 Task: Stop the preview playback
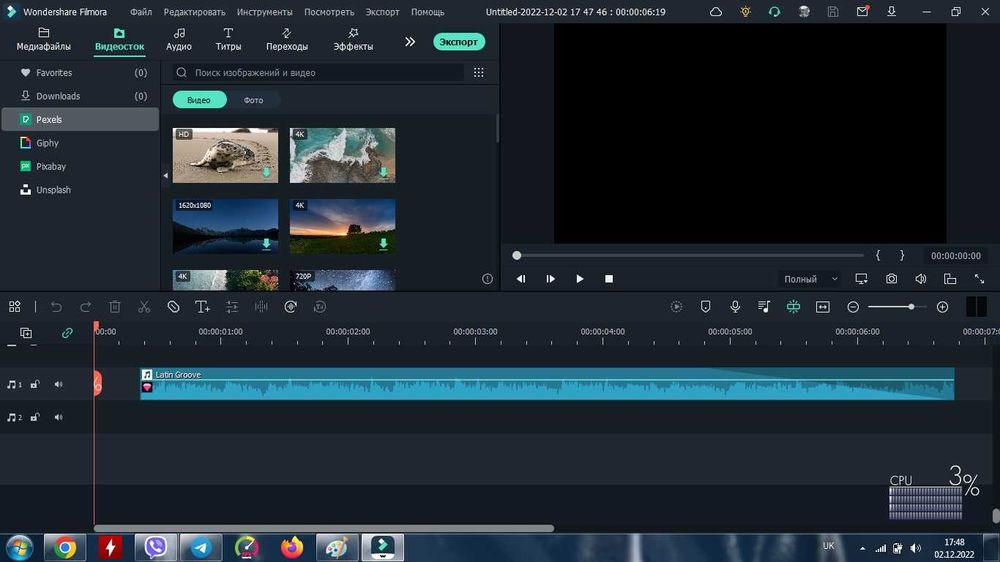[x=609, y=279]
